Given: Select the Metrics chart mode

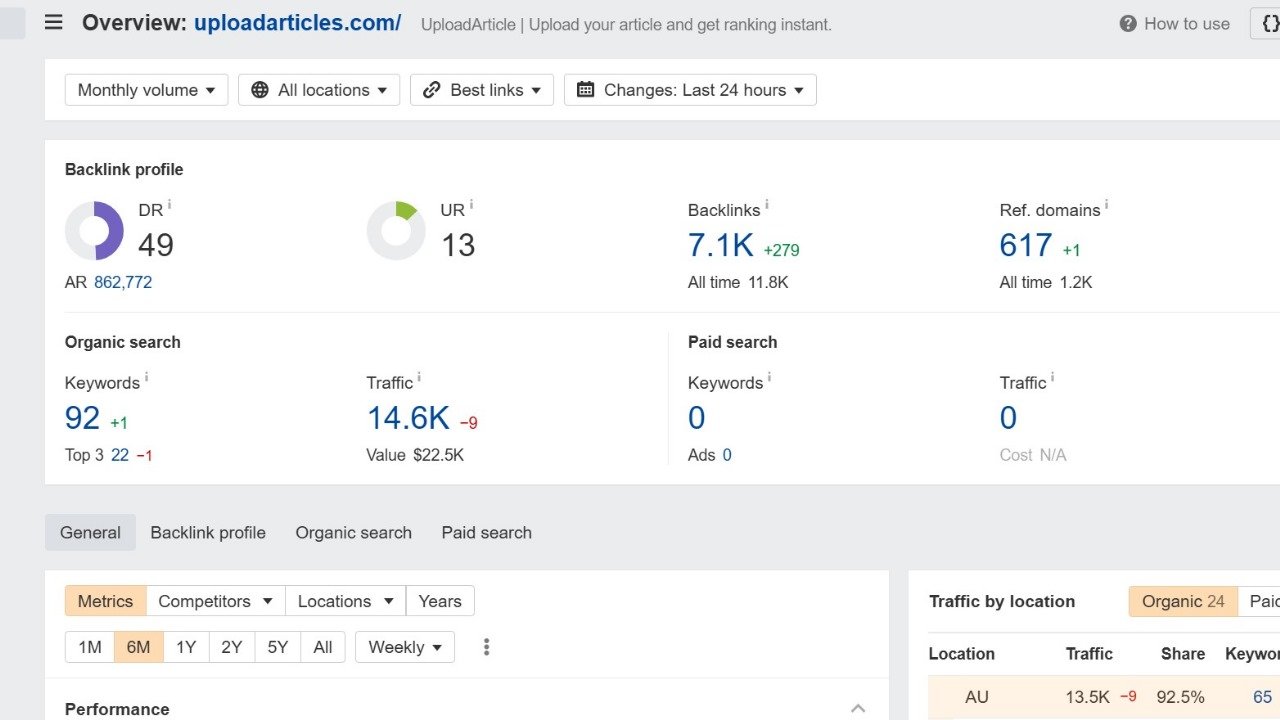Looking at the screenshot, I should pyautogui.click(x=106, y=601).
